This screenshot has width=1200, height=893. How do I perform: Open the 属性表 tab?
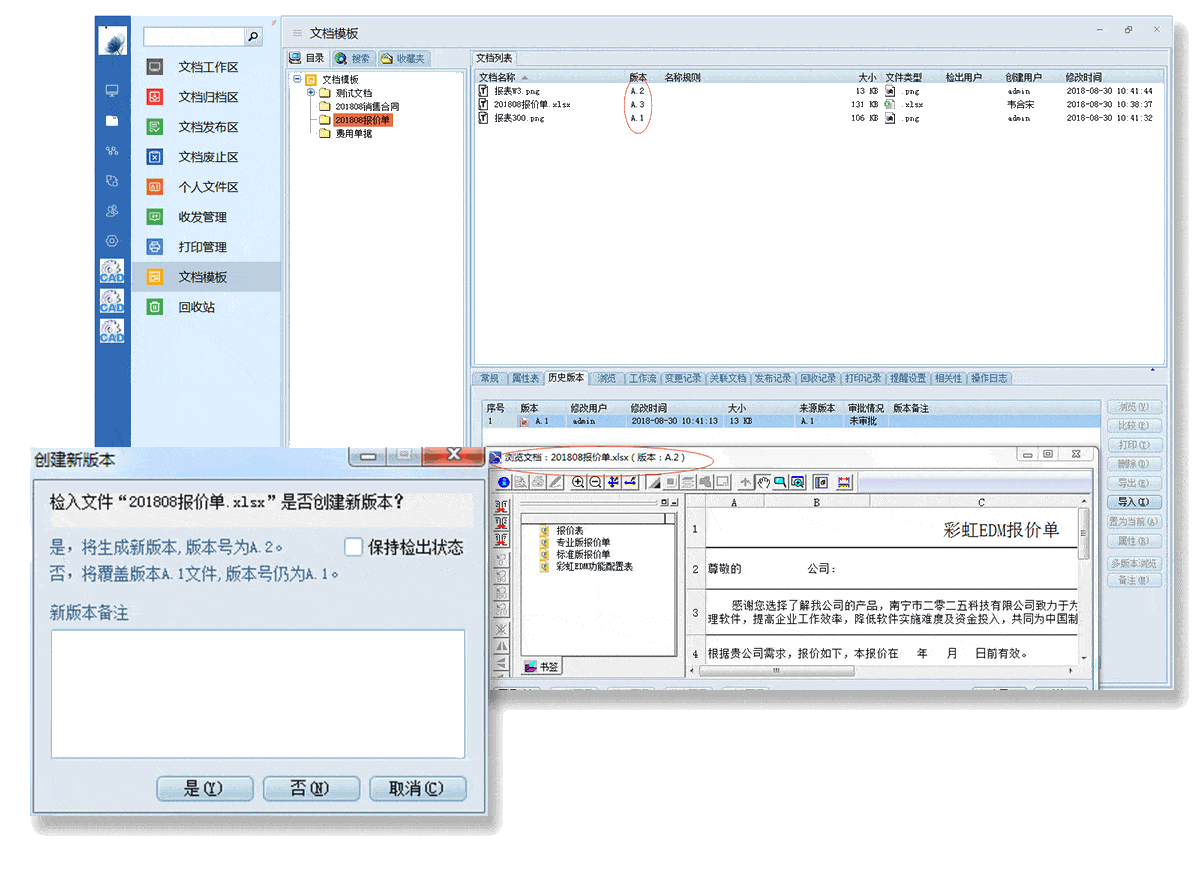click(x=525, y=379)
